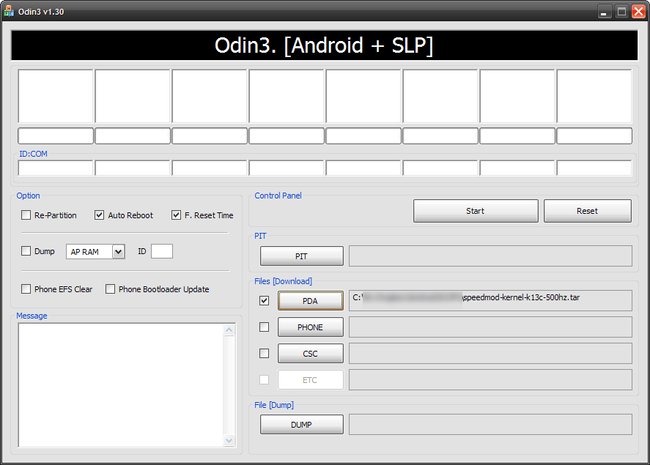650x465 pixels.
Task: Minimize the Odin3 window
Action: [604, 12]
